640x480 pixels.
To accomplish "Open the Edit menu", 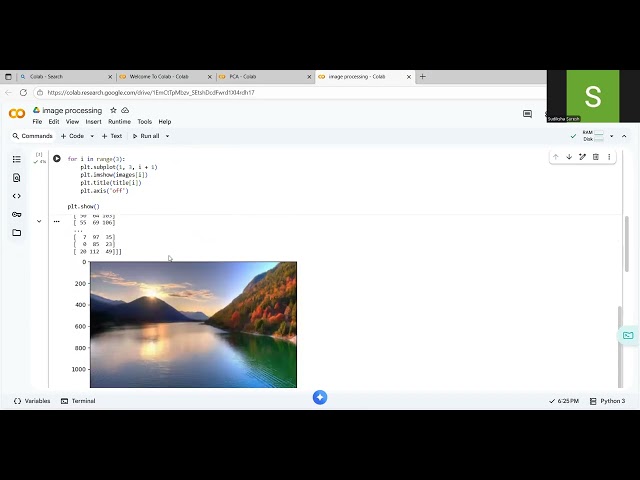I will point(54,122).
